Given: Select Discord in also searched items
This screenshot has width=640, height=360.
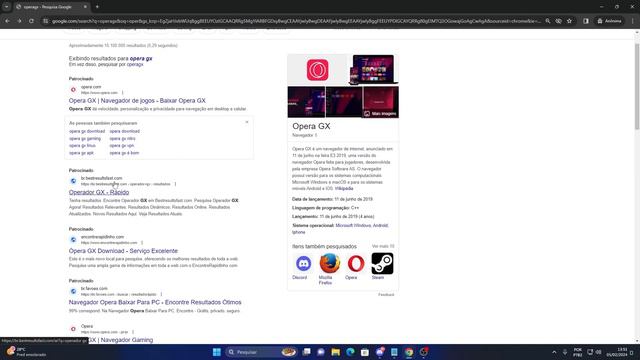Looking at the screenshot, I should 303,266.
